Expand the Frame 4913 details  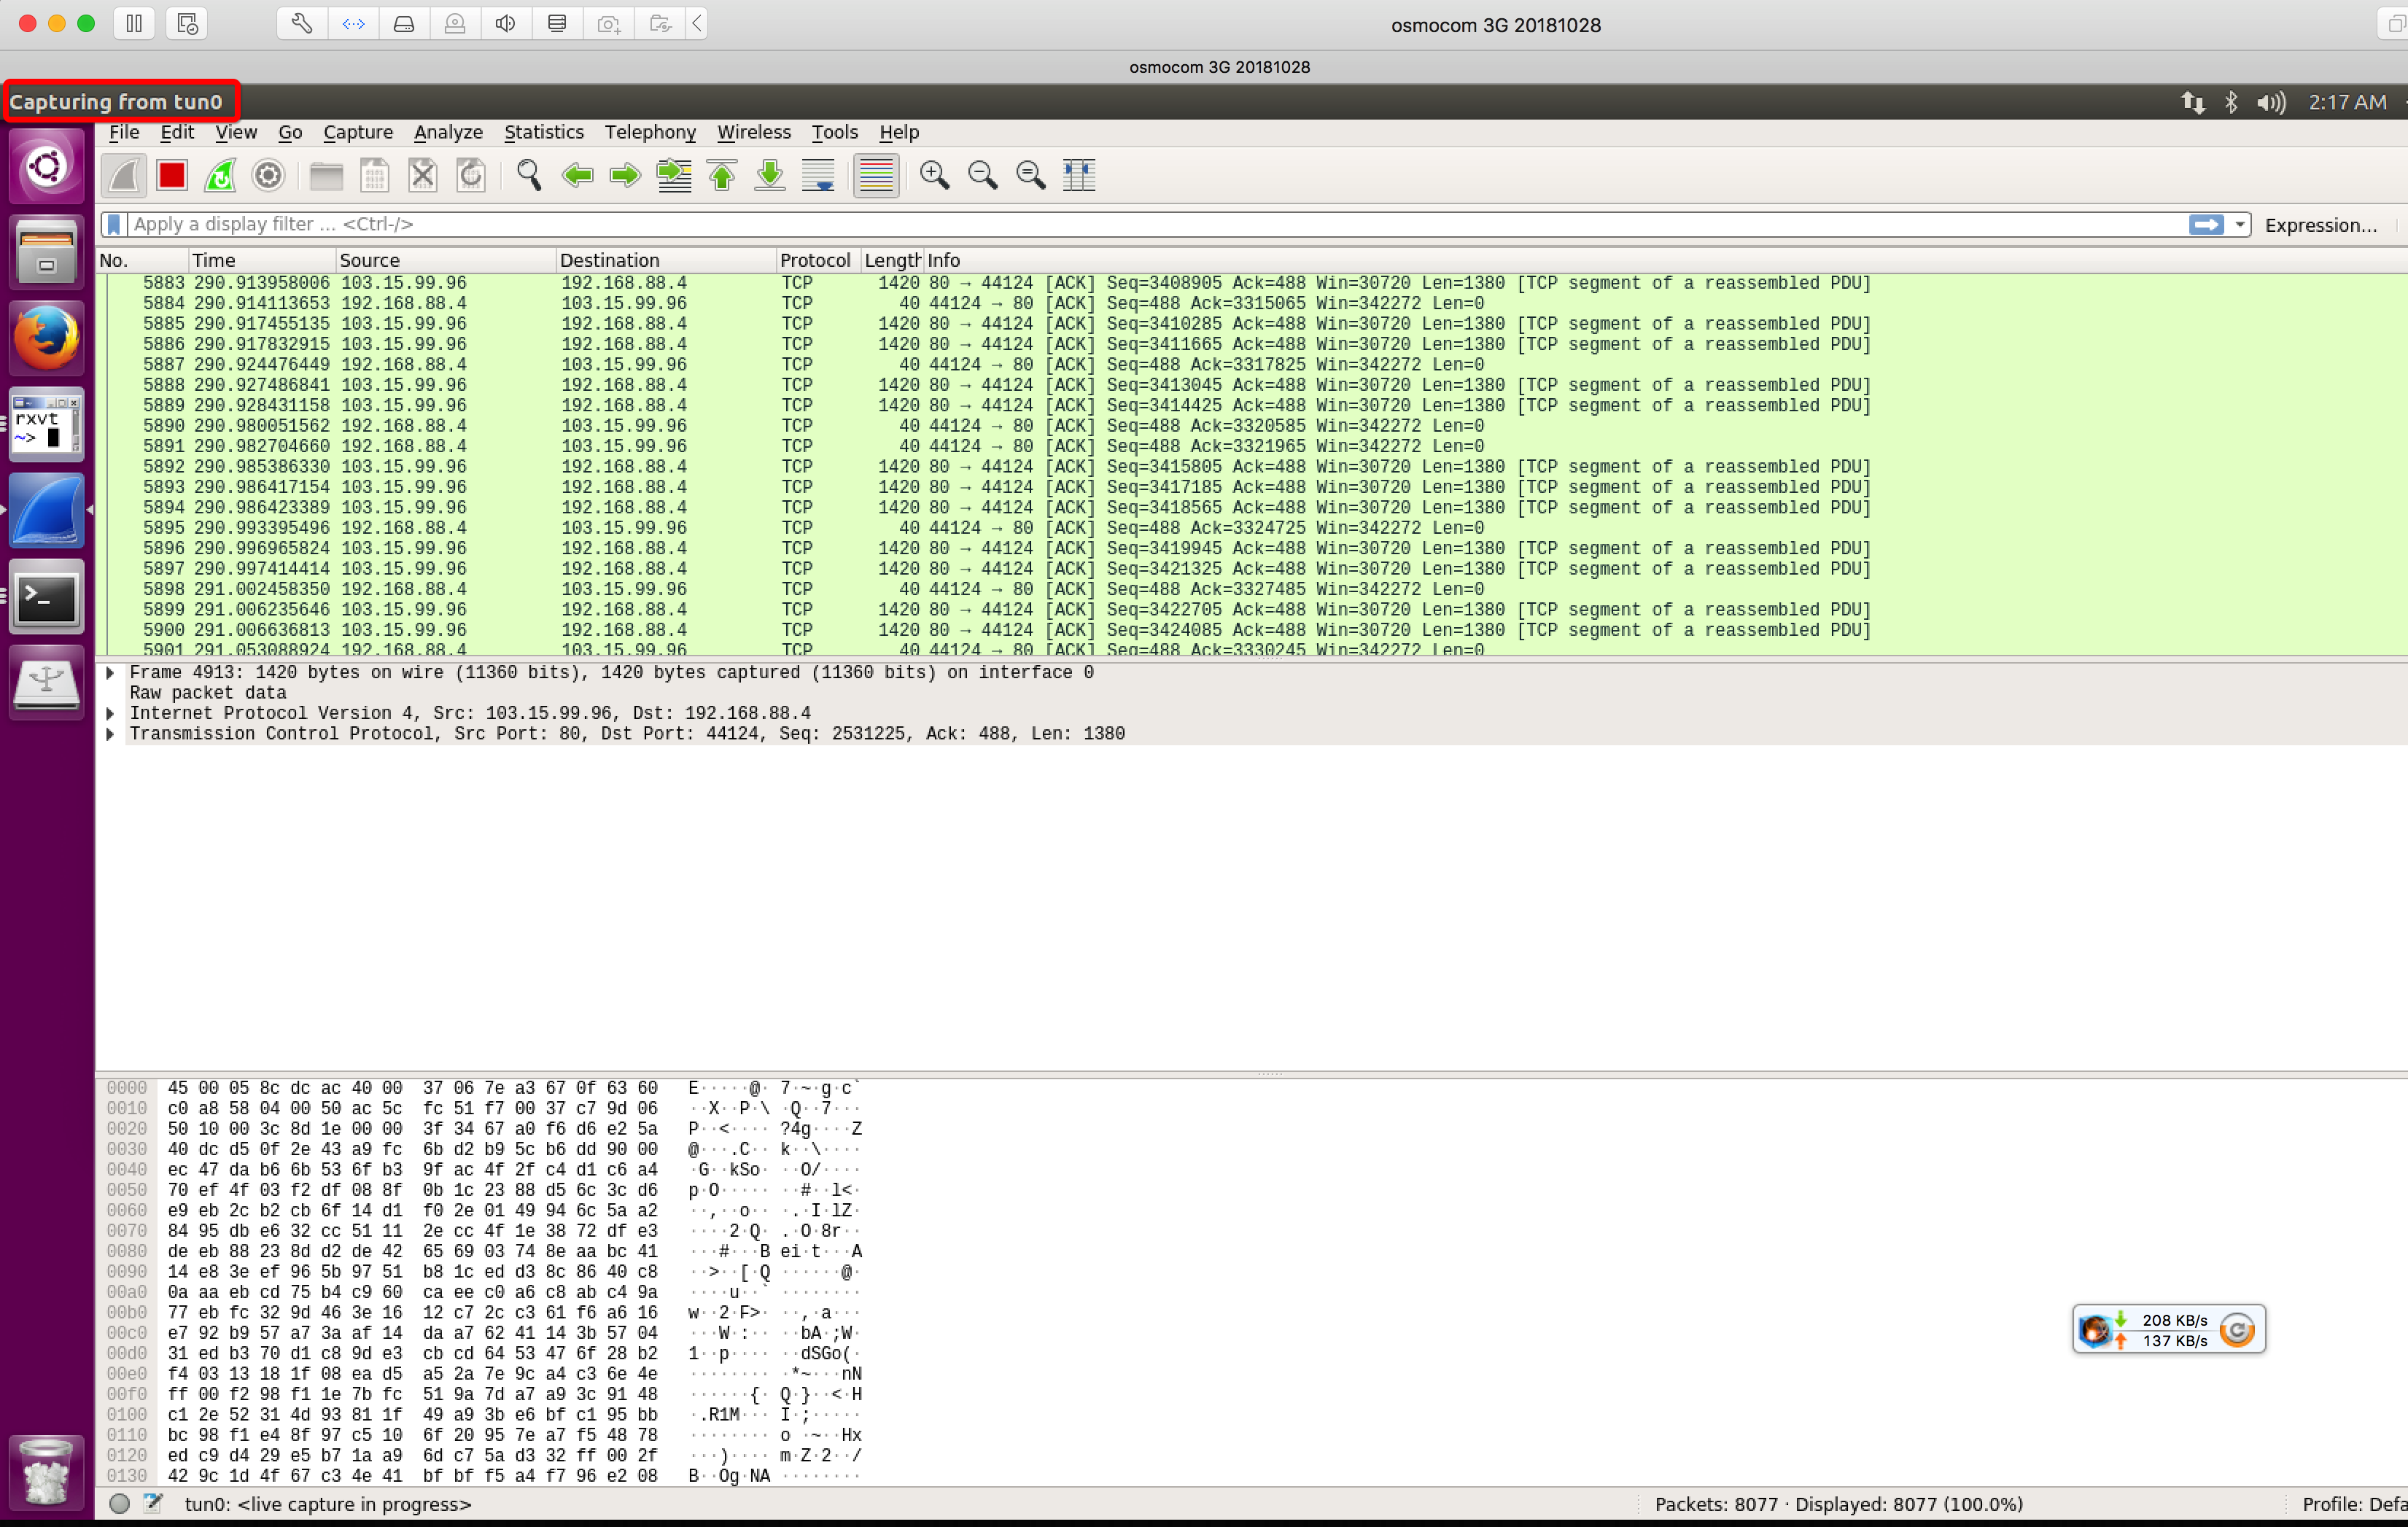[110, 673]
